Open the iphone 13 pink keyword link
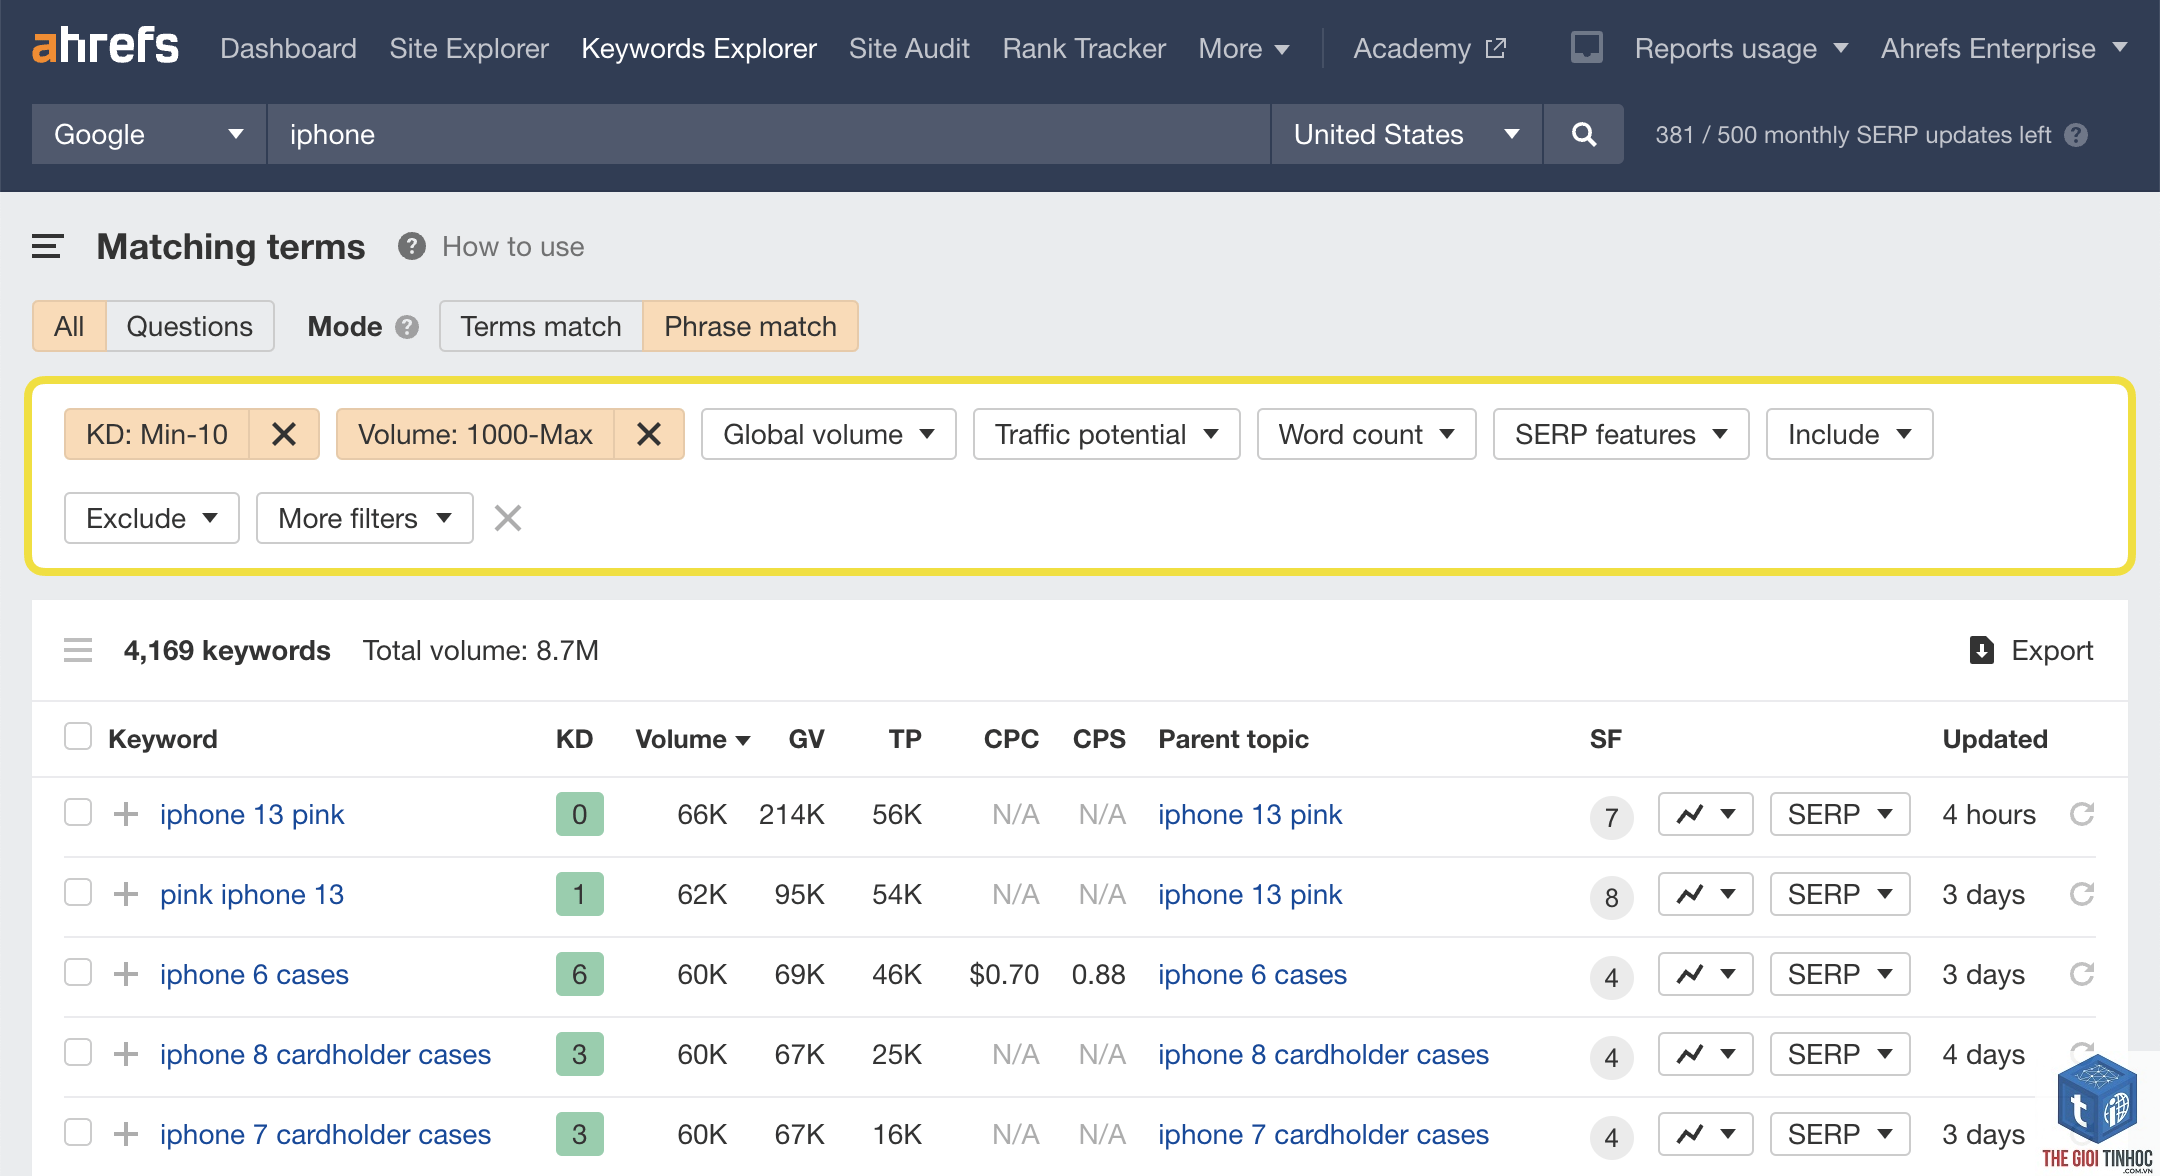The image size is (2160, 1176). pyautogui.click(x=252, y=814)
